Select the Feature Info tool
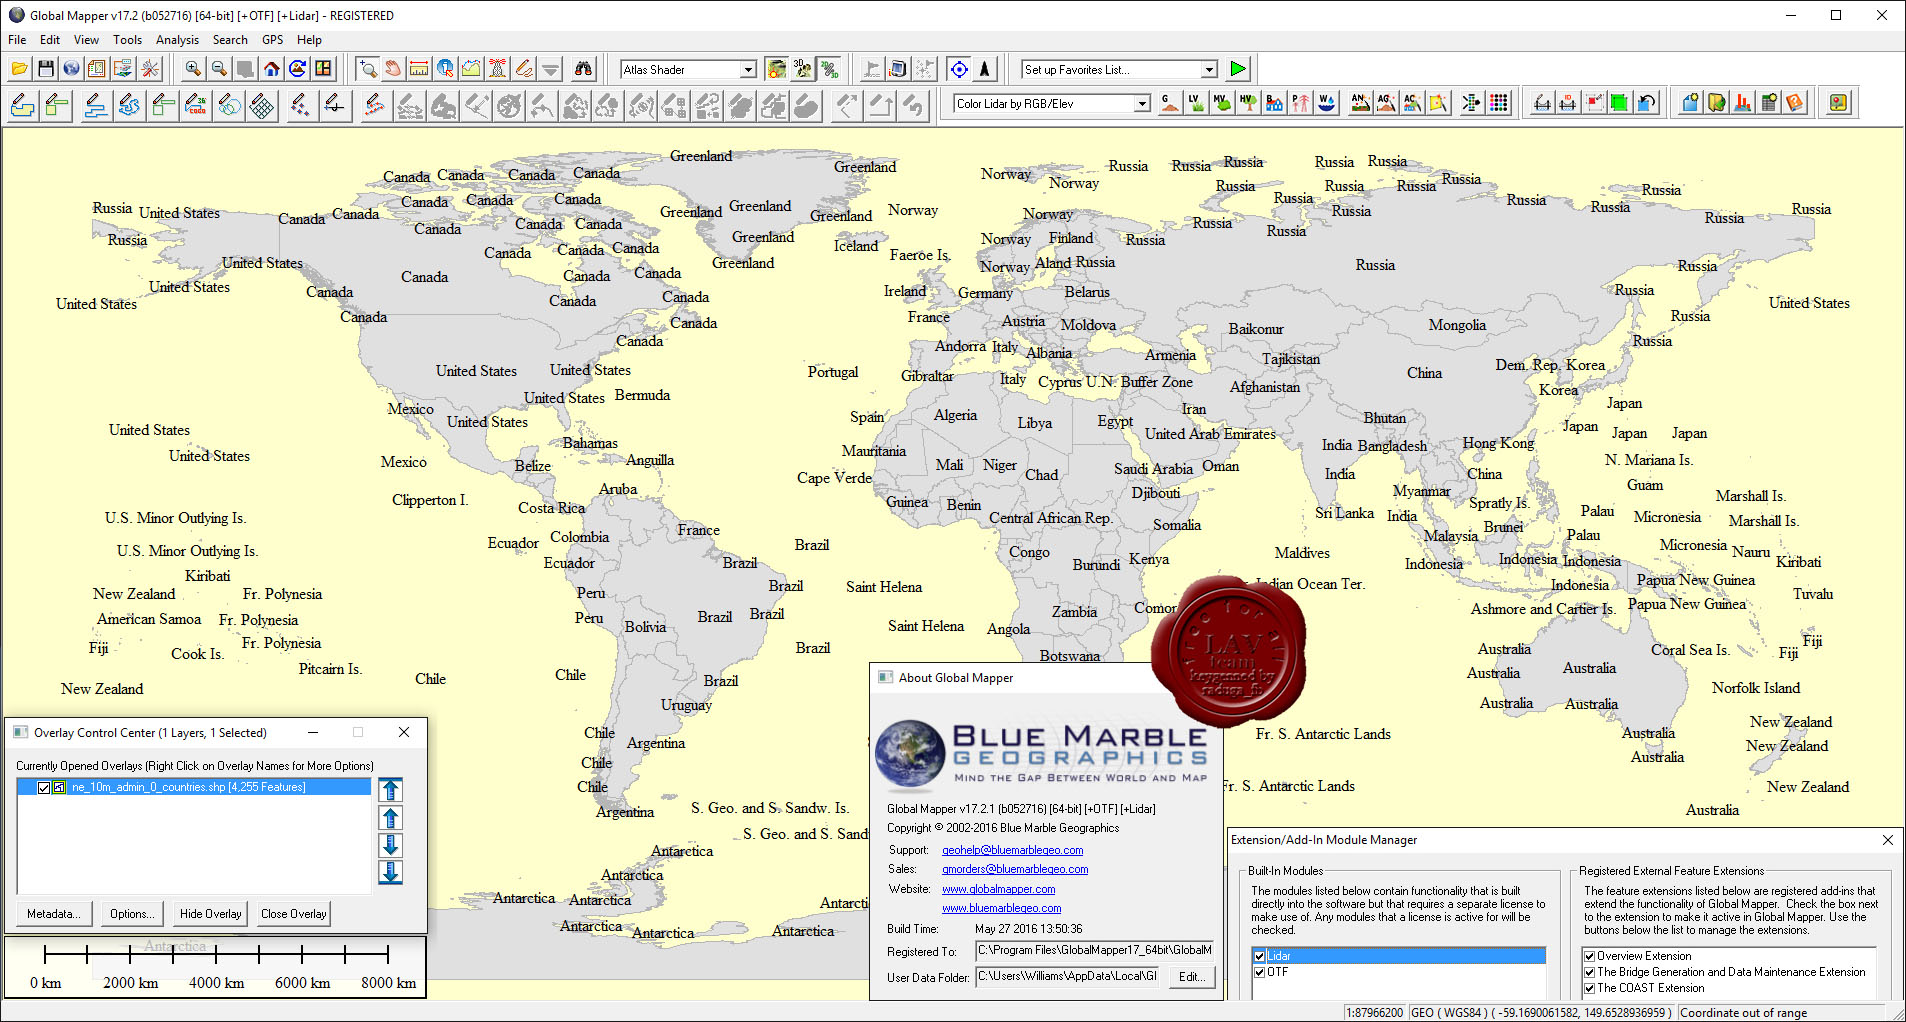 point(445,69)
